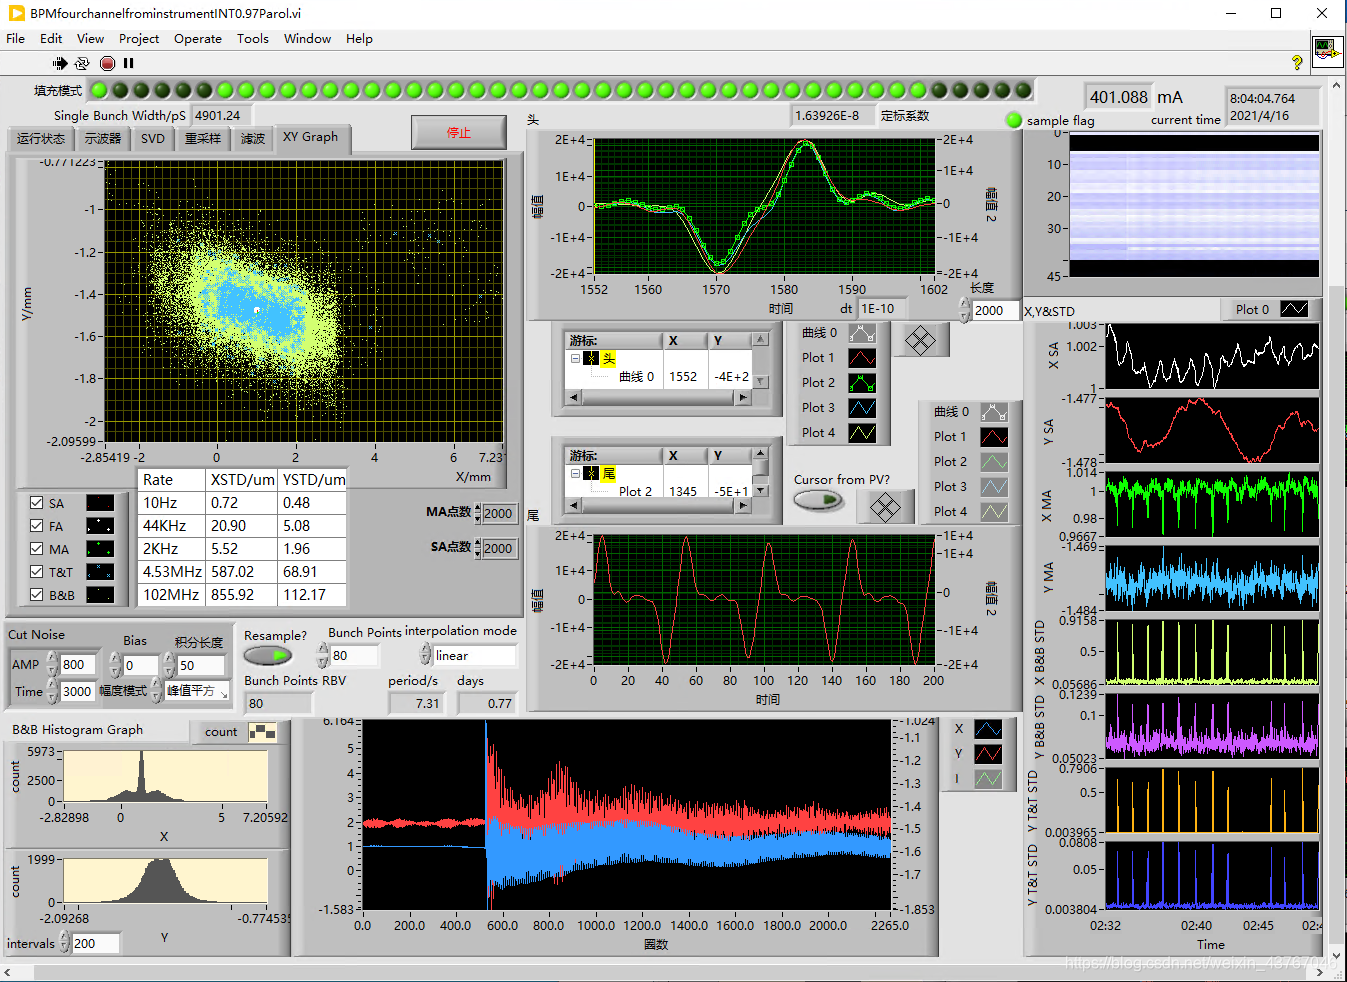Click the SA color swatch box
Image resolution: width=1347 pixels, height=982 pixels.
click(x=100, y=503)
